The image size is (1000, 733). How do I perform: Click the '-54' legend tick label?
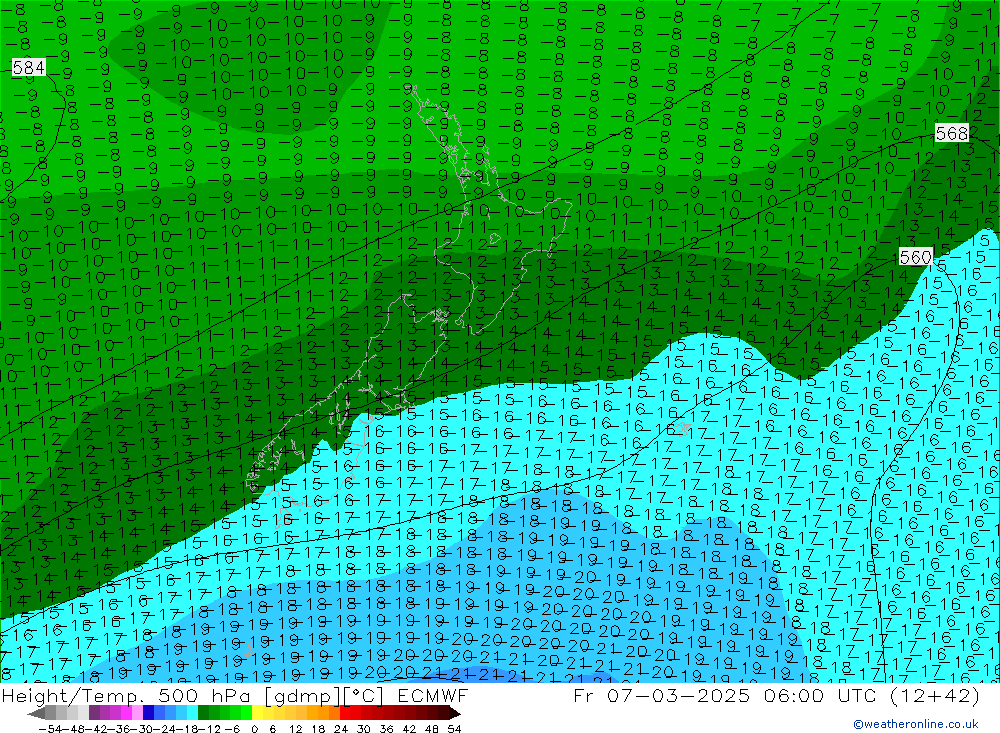coord(50,729)
